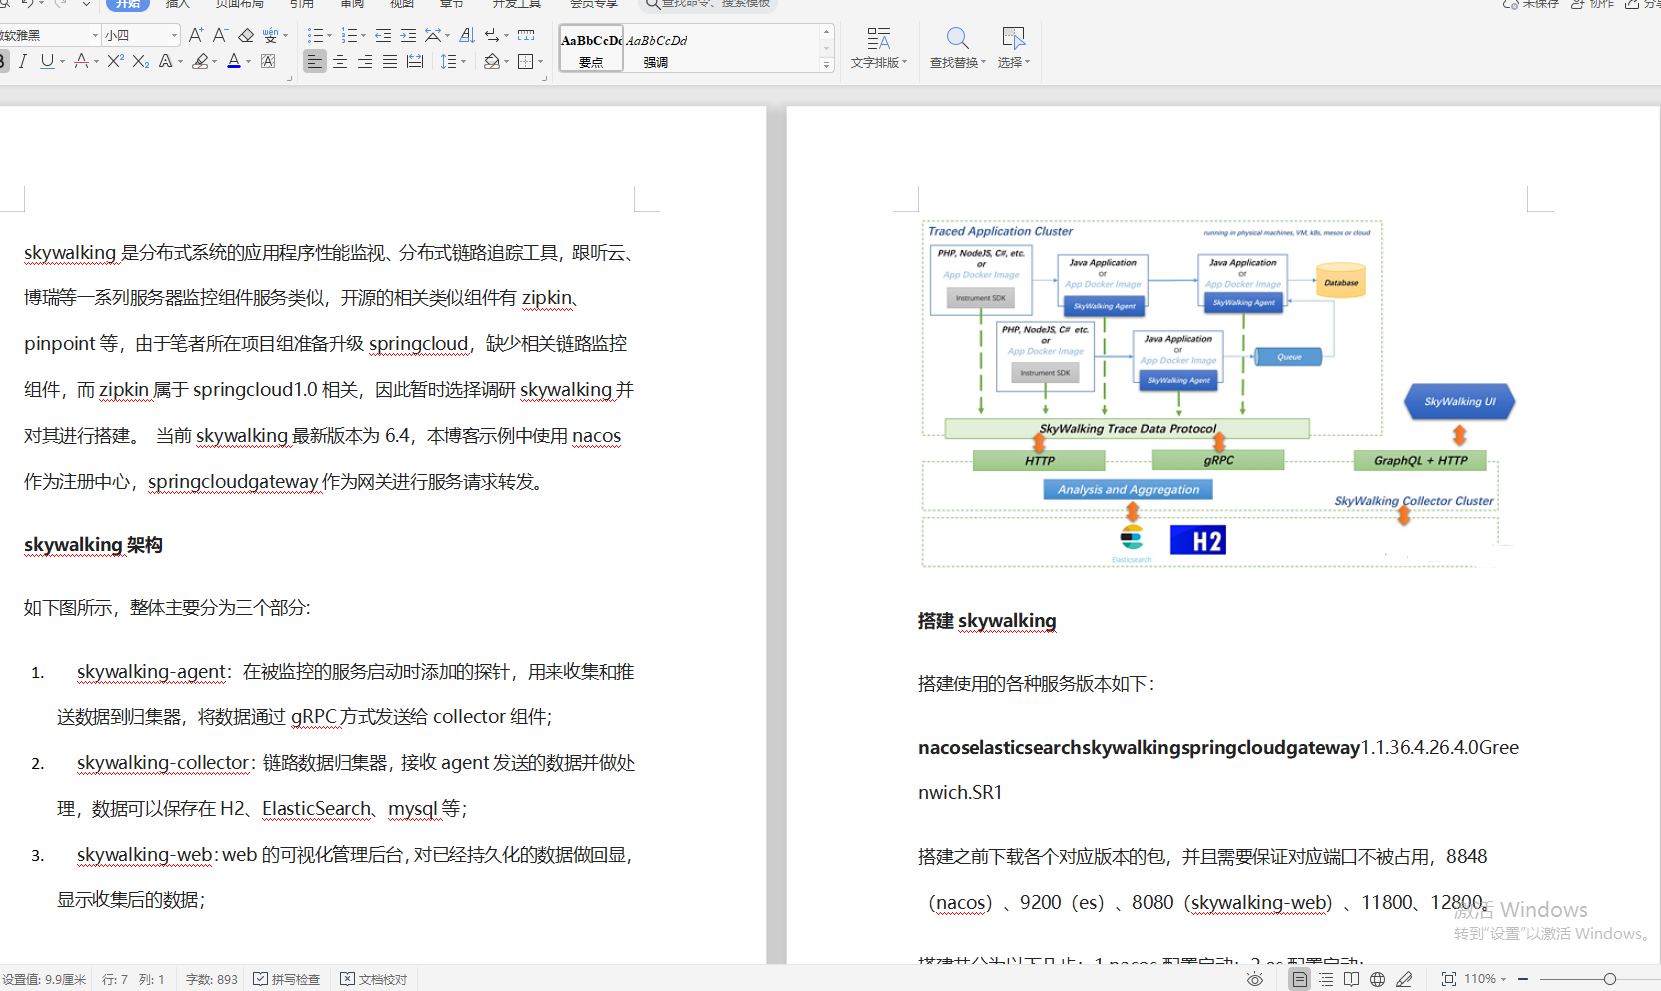Open the 110% zoom level dropdown

tap(1486, 979)
